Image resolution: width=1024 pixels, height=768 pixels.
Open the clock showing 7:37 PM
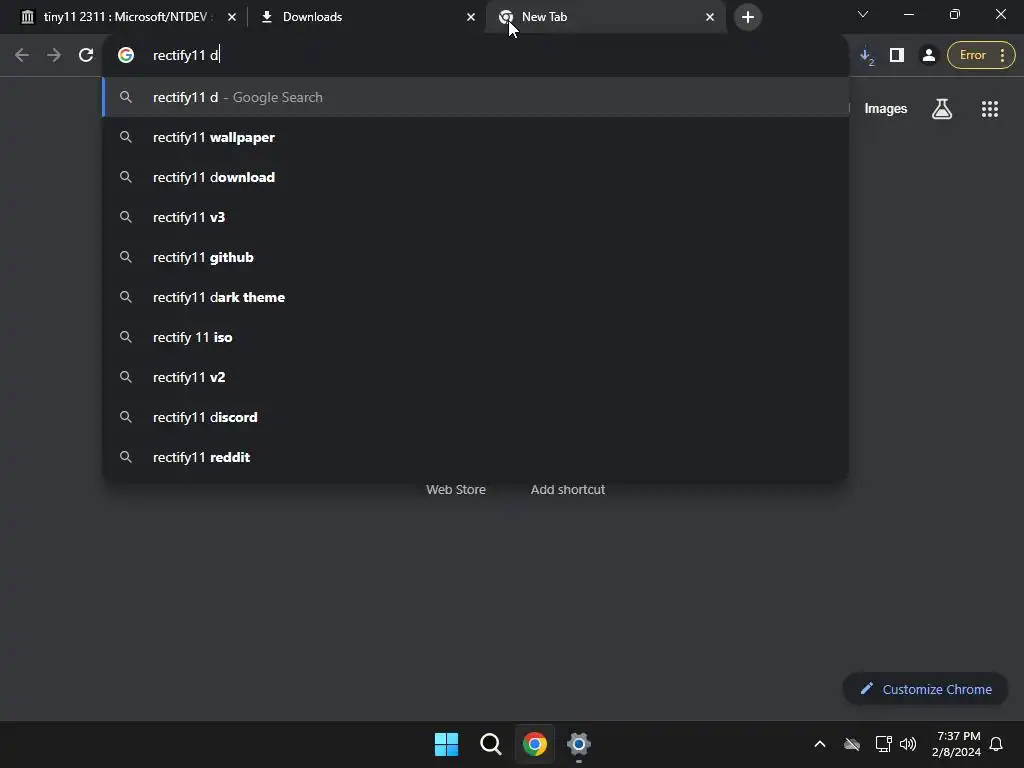point(957,744)
